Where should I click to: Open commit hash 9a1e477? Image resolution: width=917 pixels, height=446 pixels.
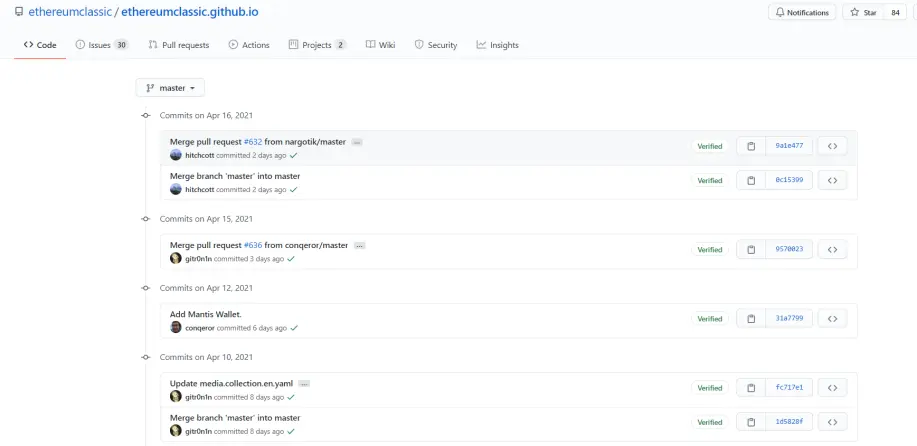pos(789,146)
